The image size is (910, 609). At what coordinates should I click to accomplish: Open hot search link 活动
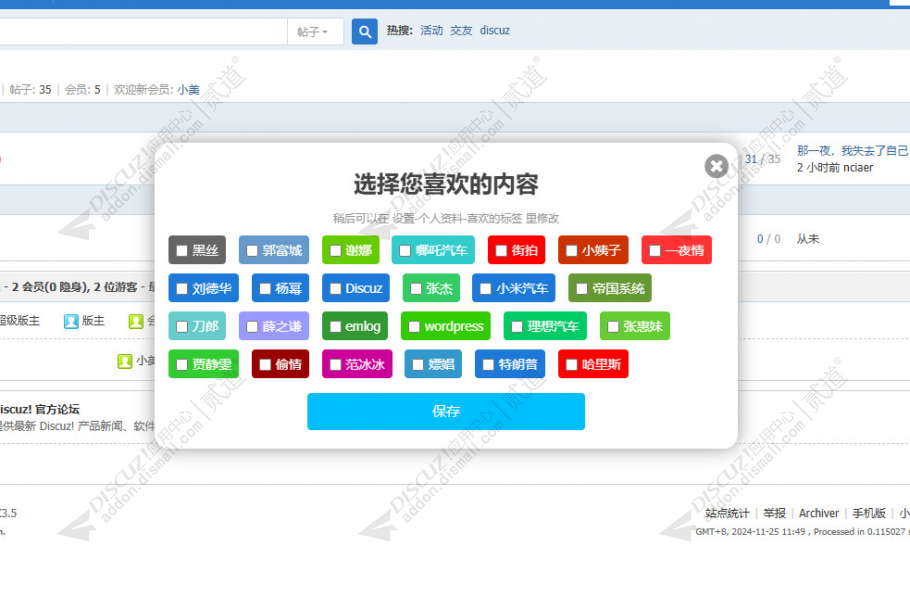click(x=431, y=30)
